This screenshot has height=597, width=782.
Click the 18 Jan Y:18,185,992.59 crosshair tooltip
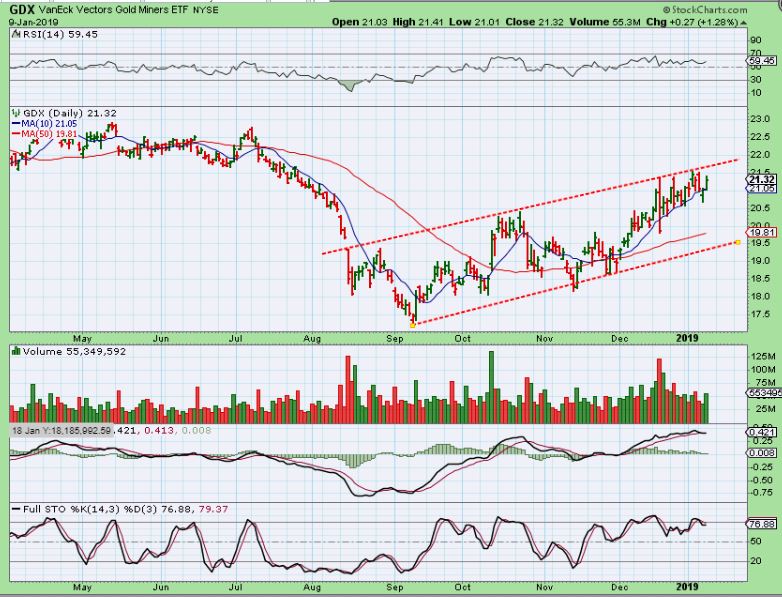[x=61, y=430]
